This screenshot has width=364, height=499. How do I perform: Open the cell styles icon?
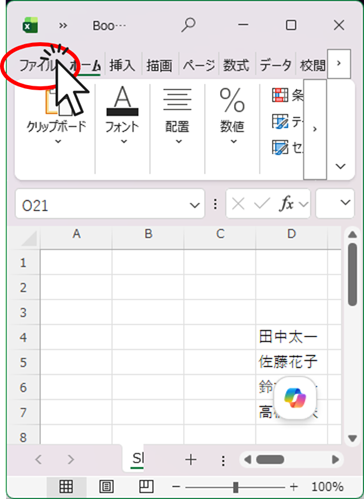[x=280, y=147]
